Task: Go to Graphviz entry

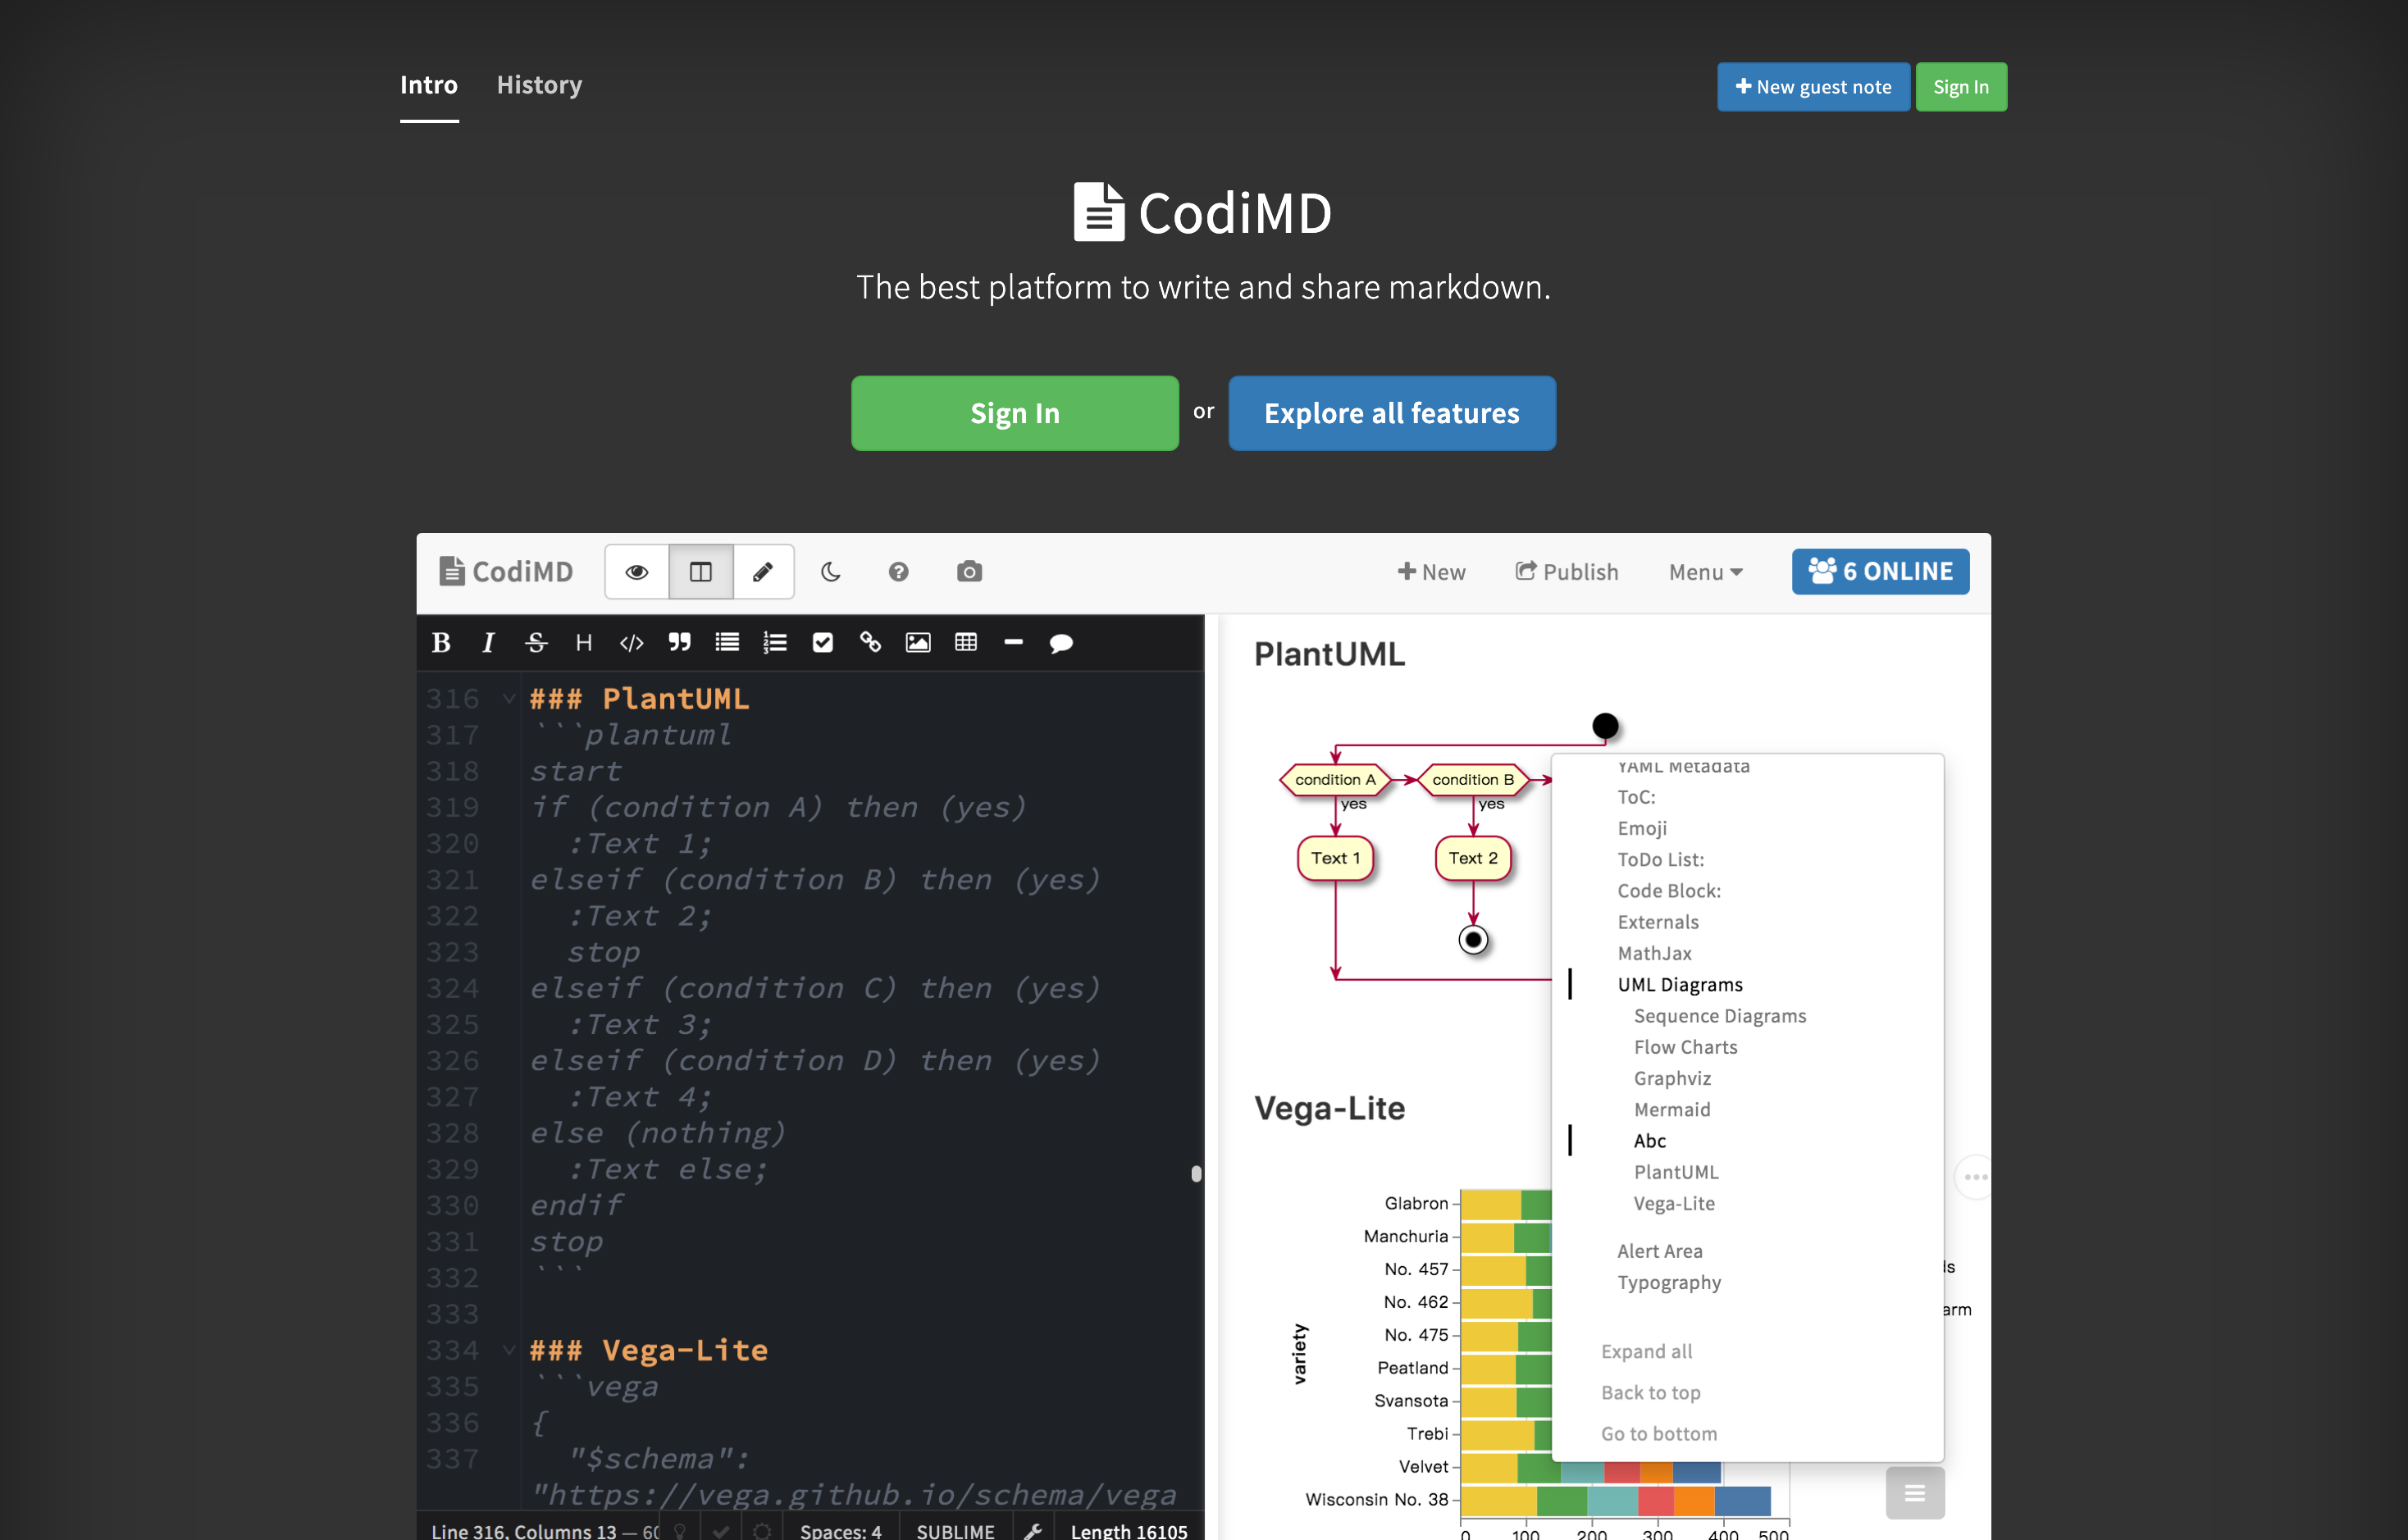Action: (1672, 1078)
